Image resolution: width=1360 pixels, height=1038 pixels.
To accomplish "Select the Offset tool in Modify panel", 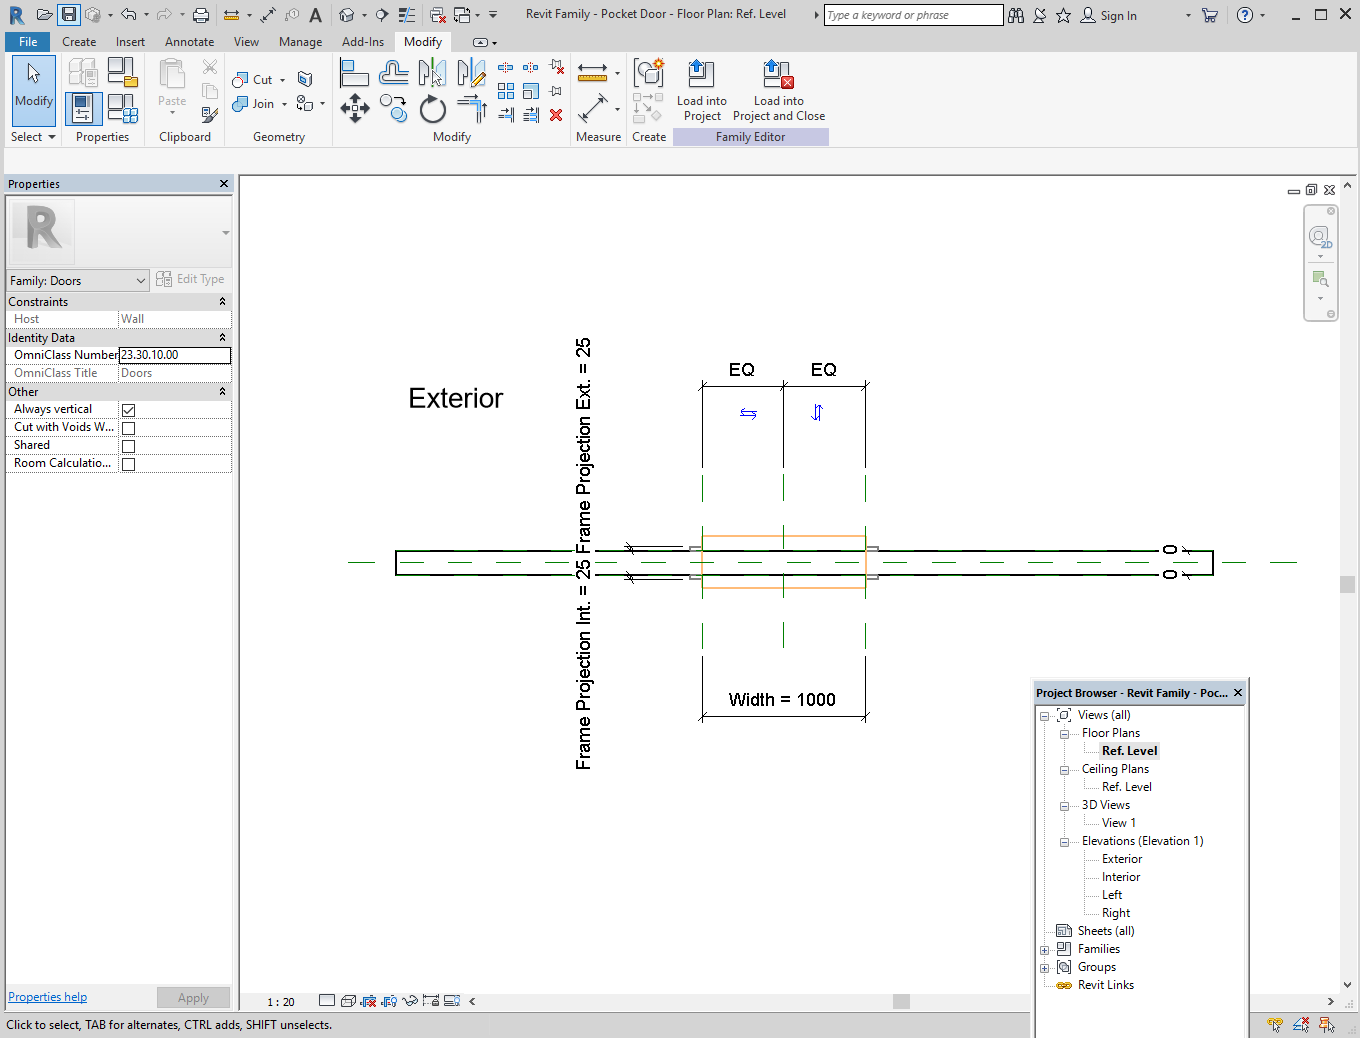I will point(393,73).
